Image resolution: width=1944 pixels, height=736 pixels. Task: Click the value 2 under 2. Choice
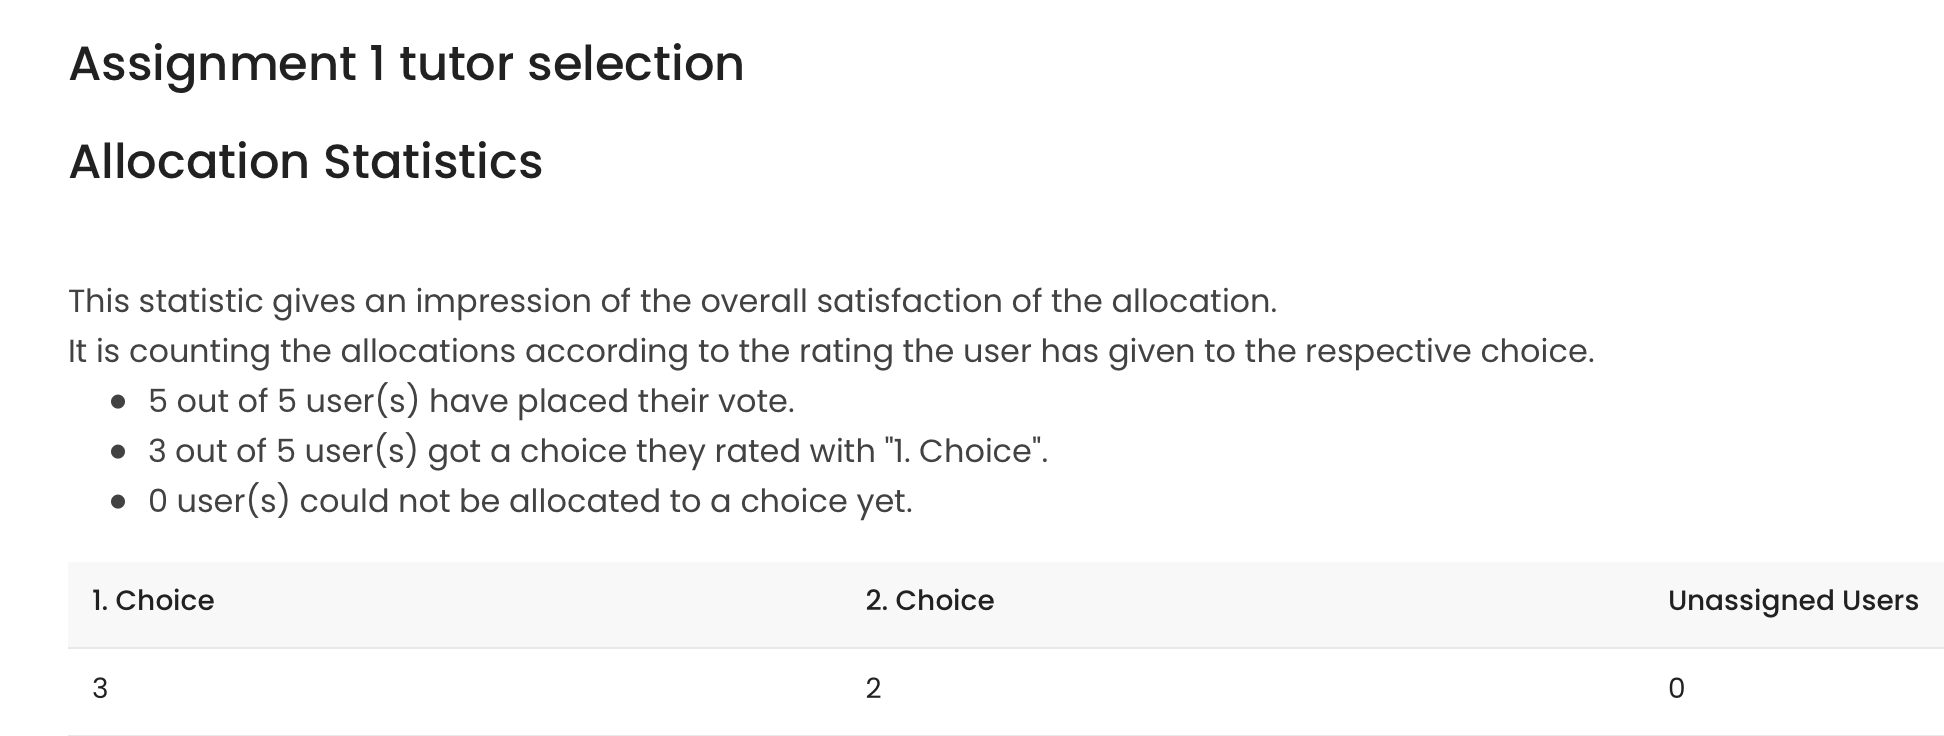[874, 688]
